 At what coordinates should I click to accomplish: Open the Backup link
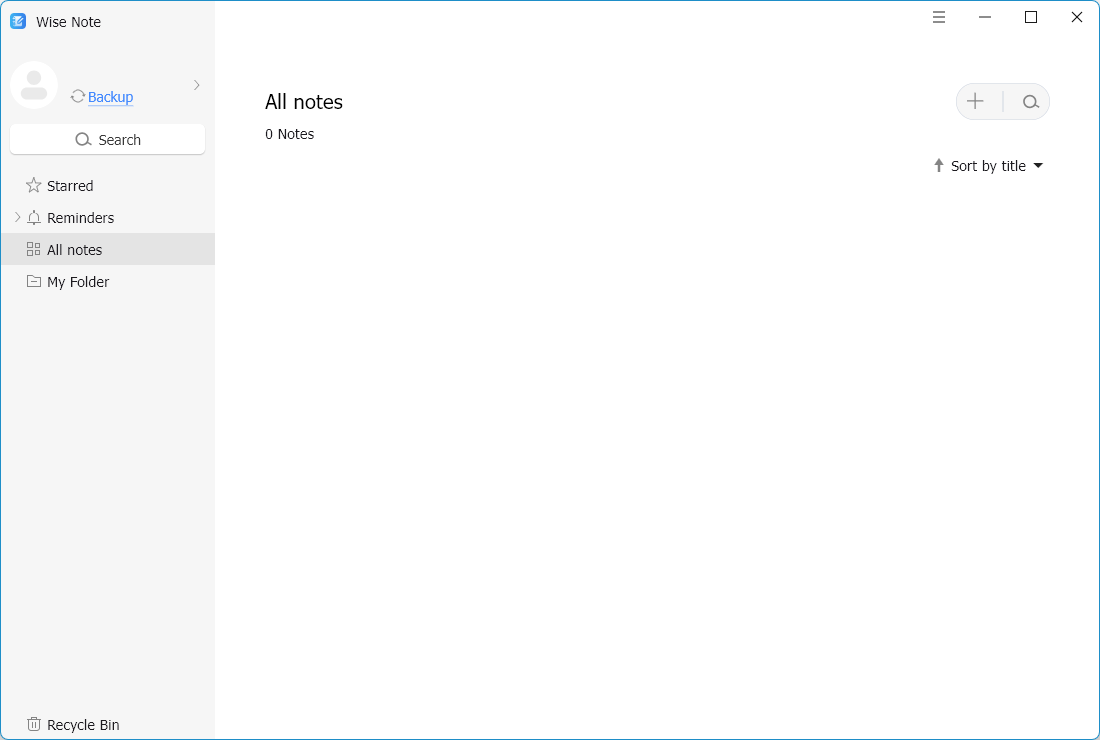pyautogui.click(x=110, y=97)
